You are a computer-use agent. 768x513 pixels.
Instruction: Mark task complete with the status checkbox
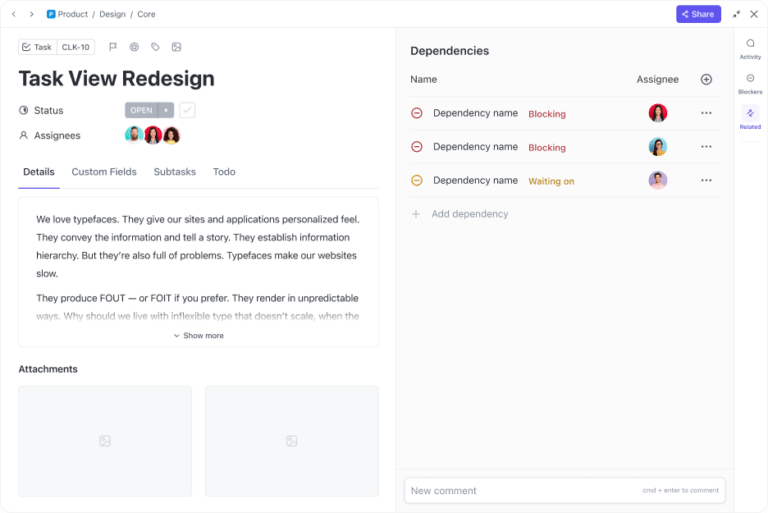(x=187, y=110)
